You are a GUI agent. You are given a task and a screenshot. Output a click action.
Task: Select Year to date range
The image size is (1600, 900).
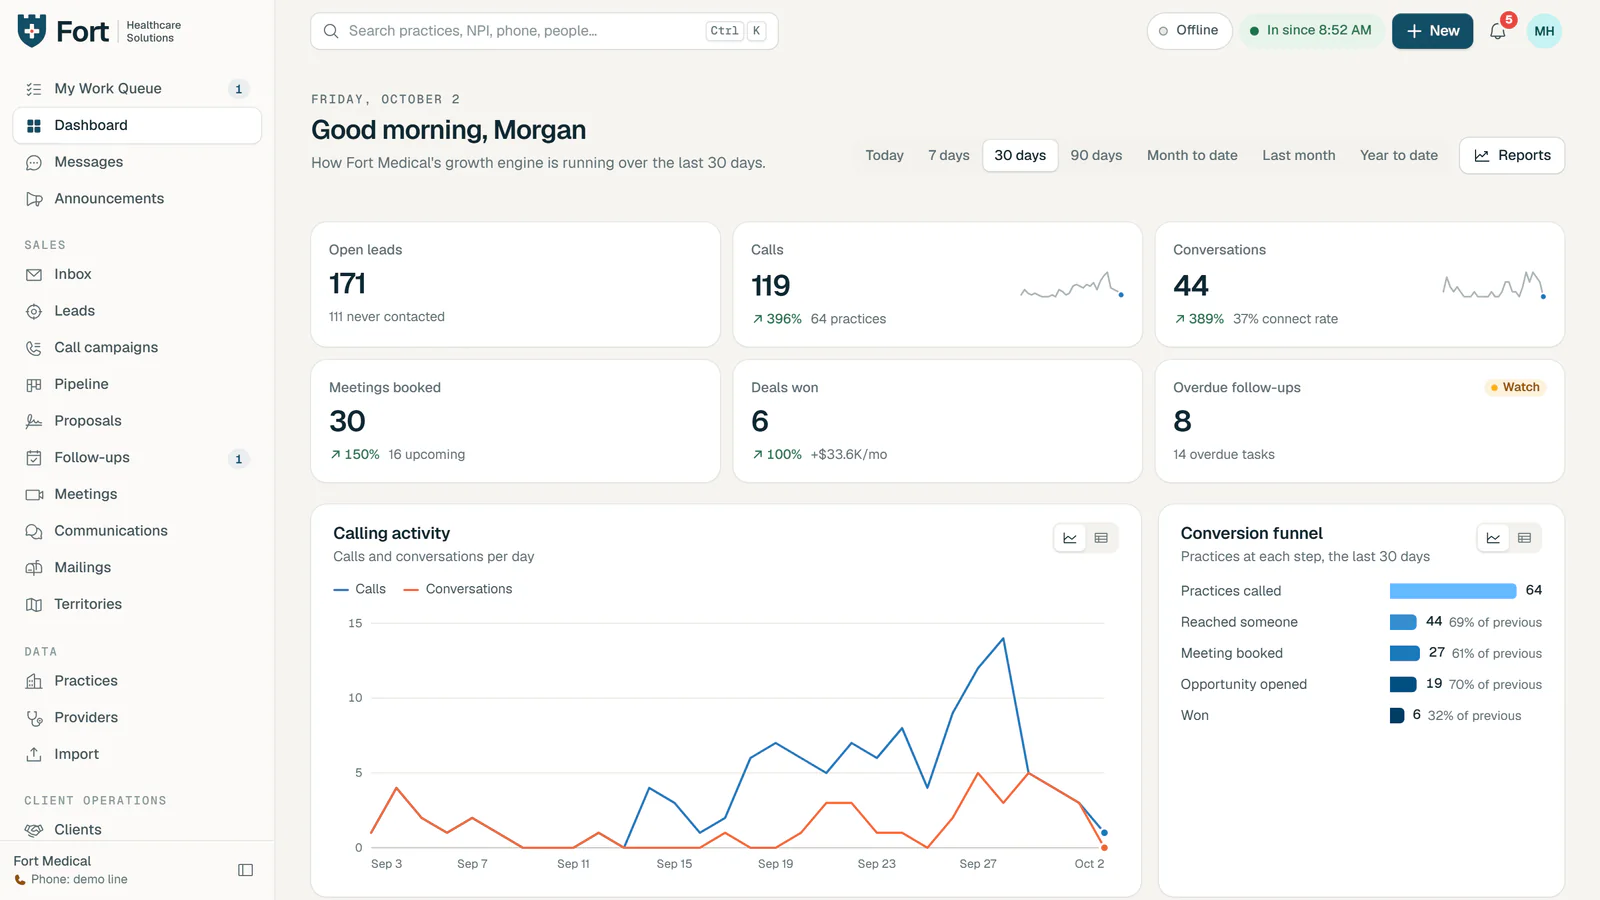(x=1398, y=155)
